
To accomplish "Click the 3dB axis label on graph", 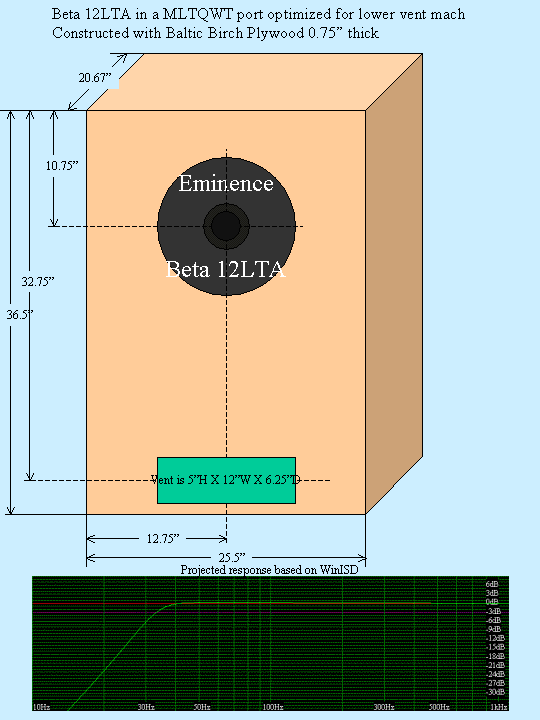I will (492, 593).
